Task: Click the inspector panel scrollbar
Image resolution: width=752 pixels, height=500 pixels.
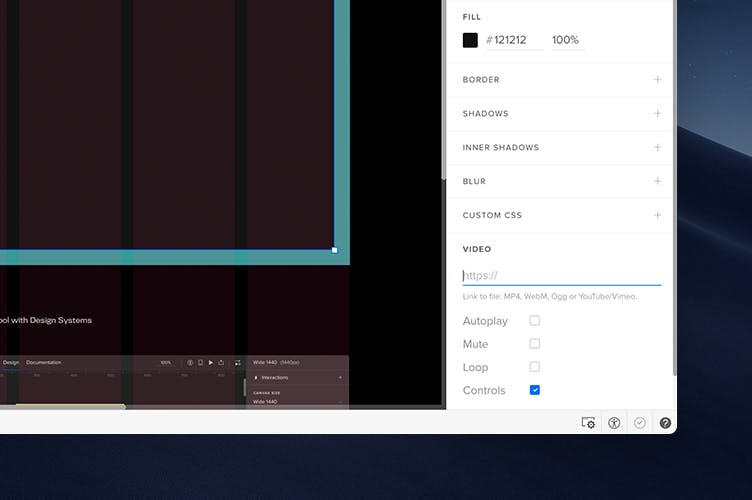Action: tap(675, 187)
